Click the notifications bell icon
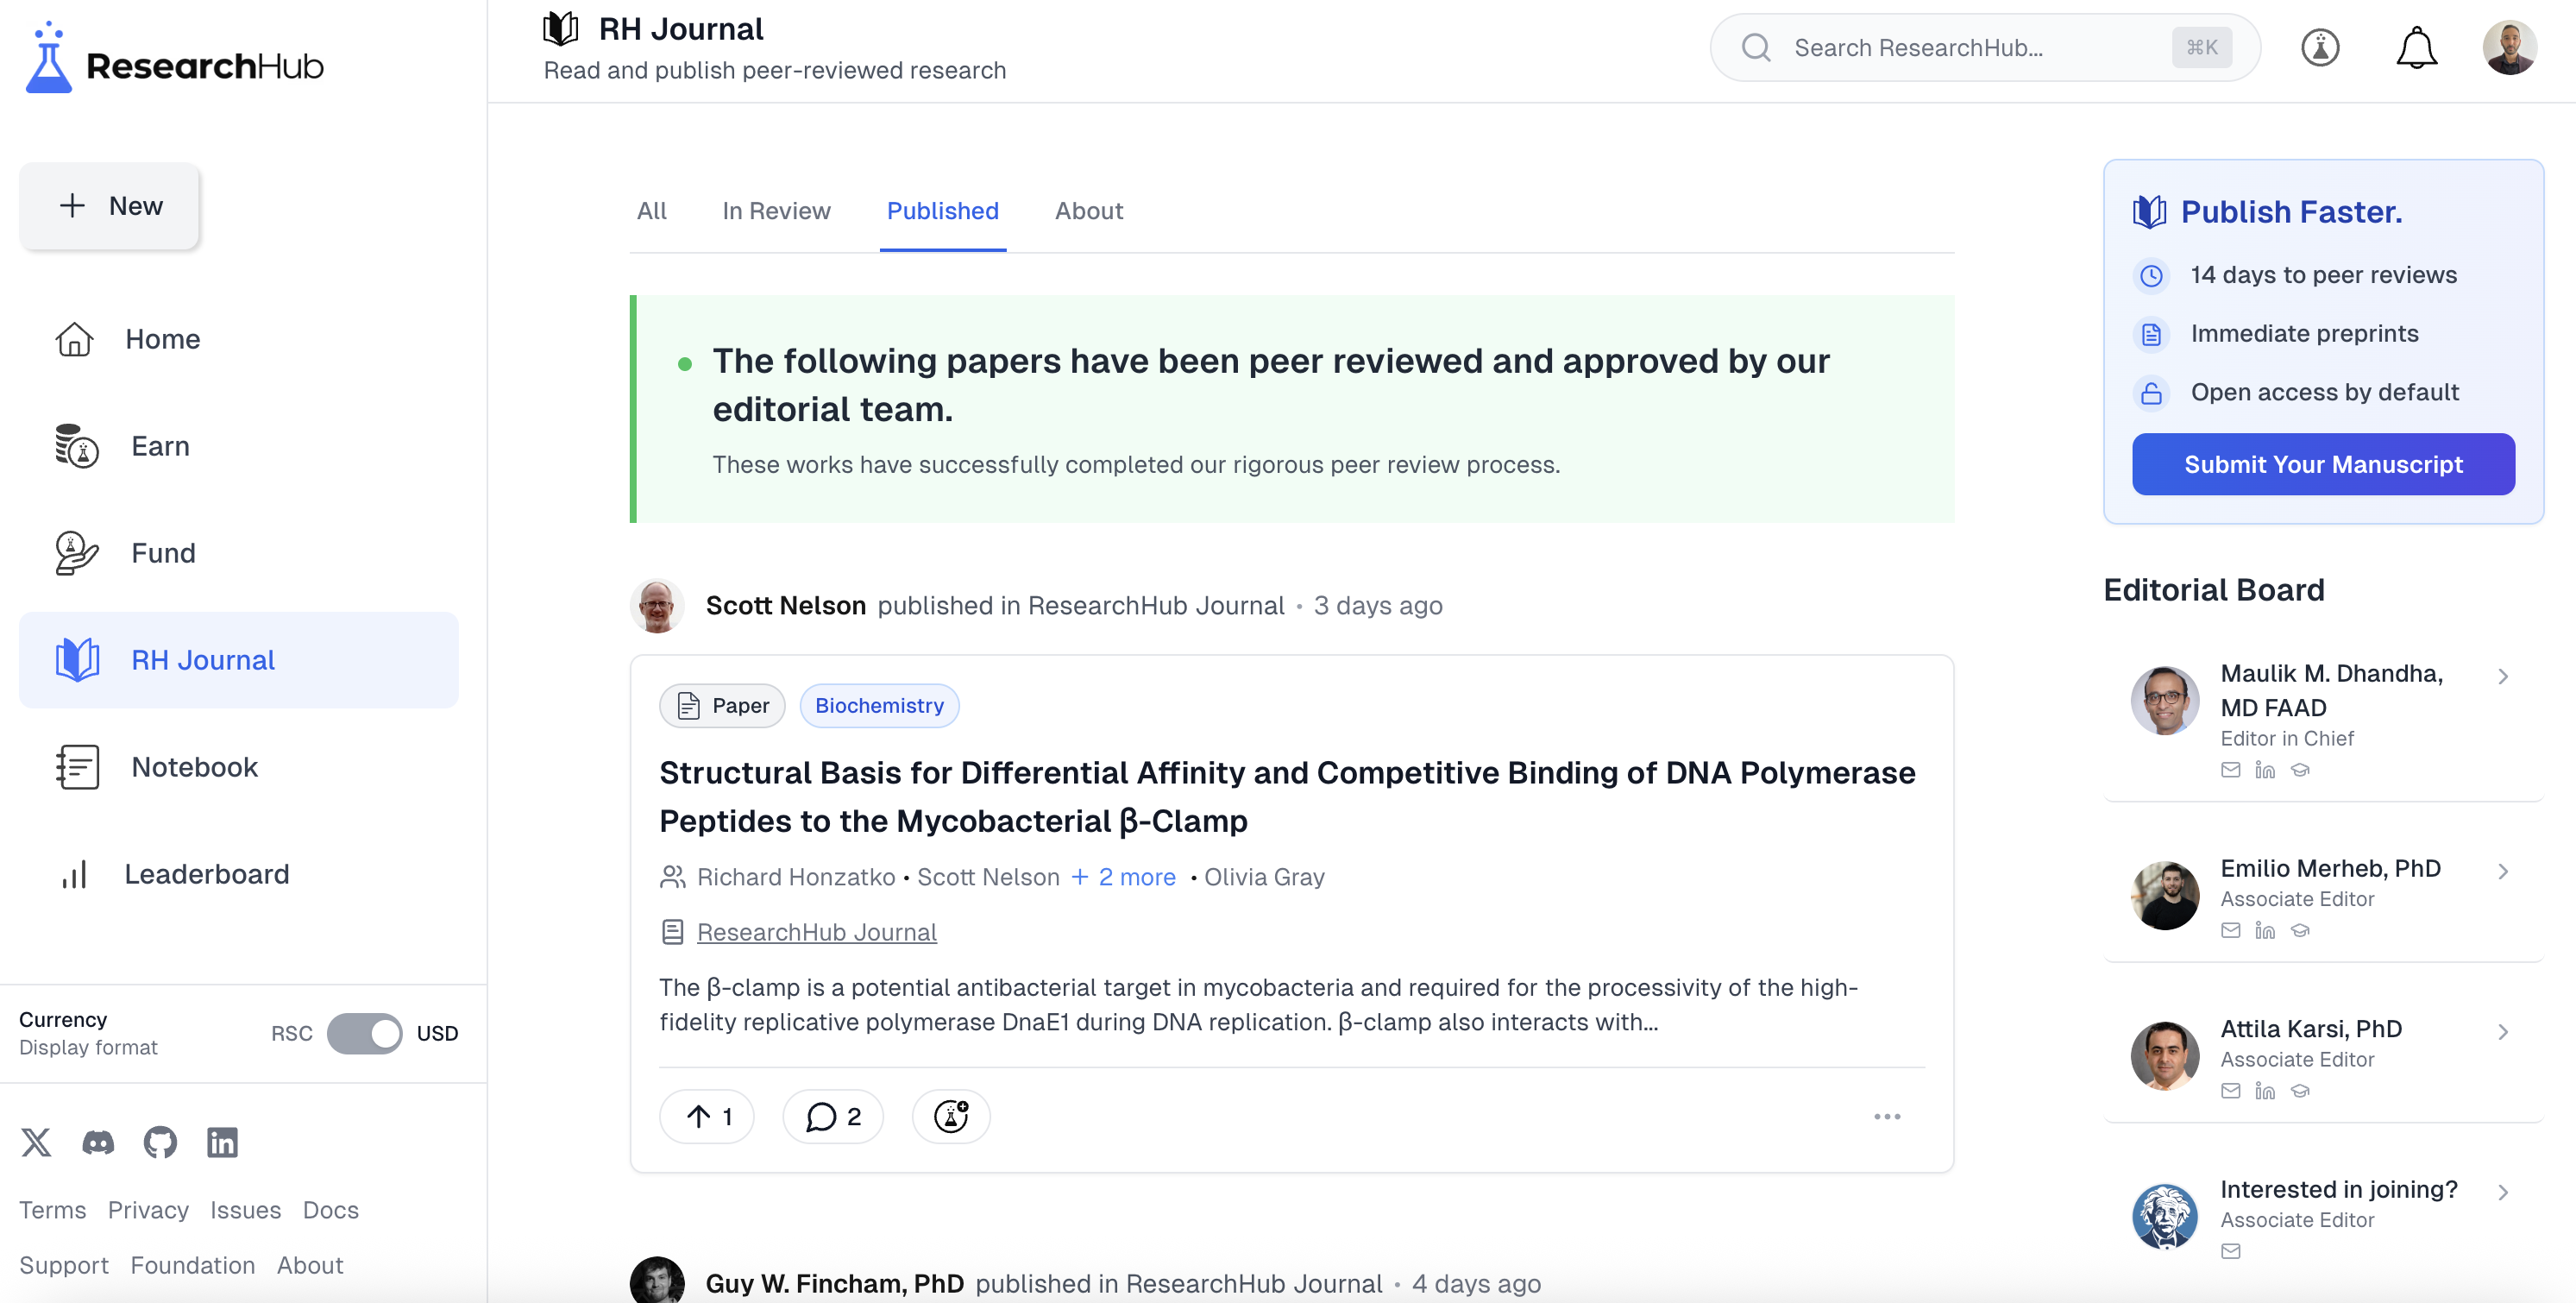Screen dimensions: 2576x1303 pyautogui.click(x=2416, y=48)
